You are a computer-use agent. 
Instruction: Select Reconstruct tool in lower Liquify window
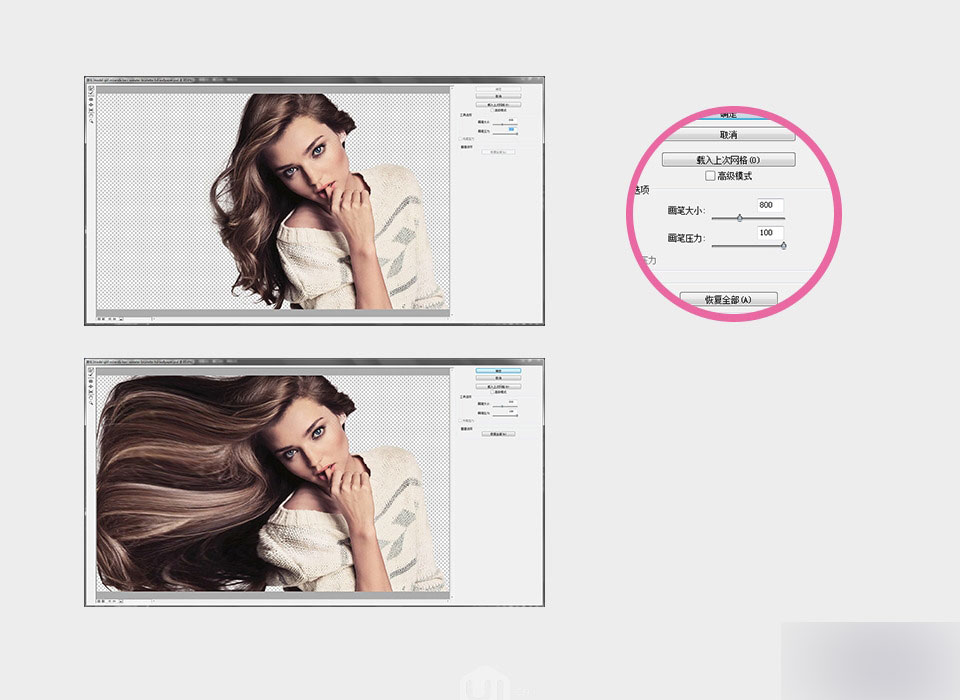tap(91, 375)
